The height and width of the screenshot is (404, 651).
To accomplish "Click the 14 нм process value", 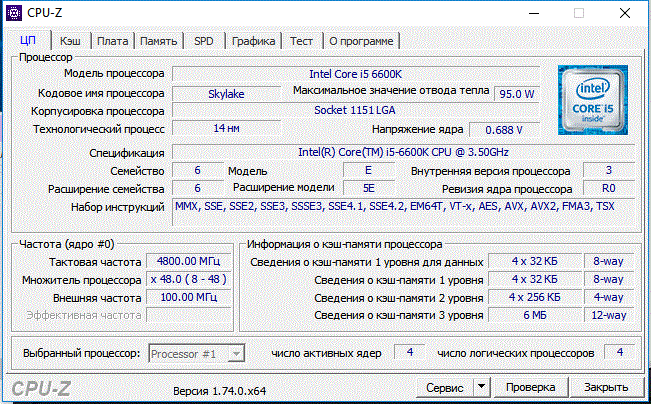I will coord(226,128).
